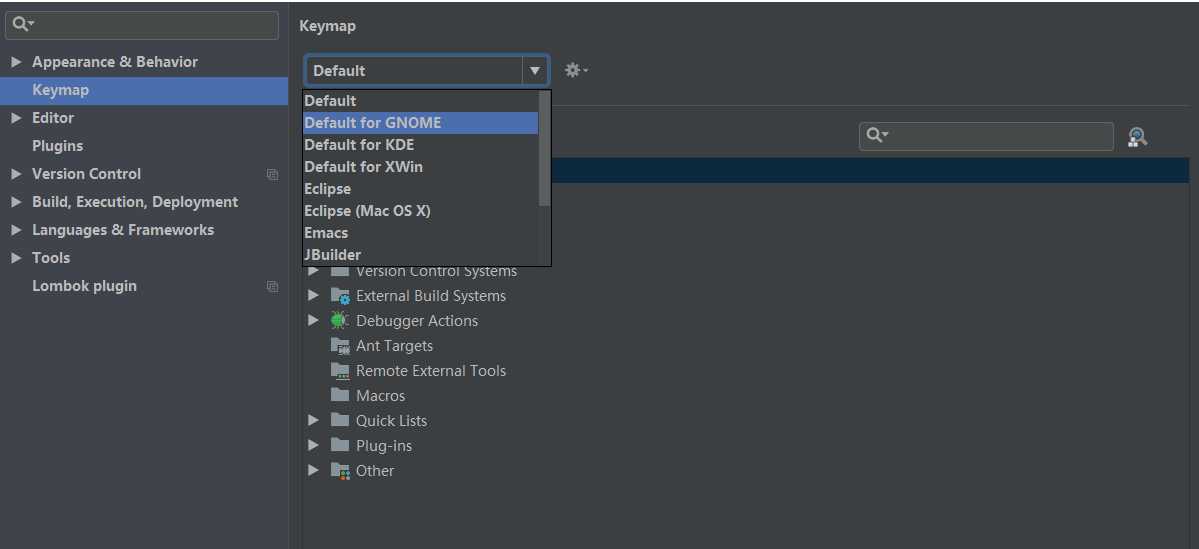Expand Debugger Actions node
The image size is (1199, 549).
coord(313,320)
